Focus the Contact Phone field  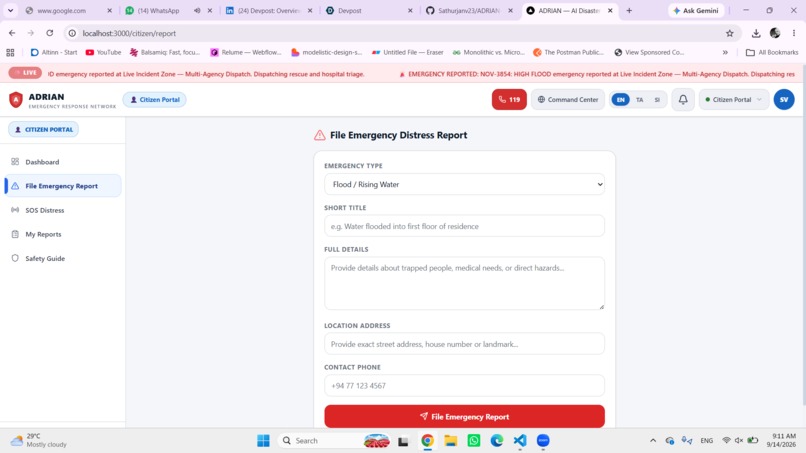tap(464, 386)
